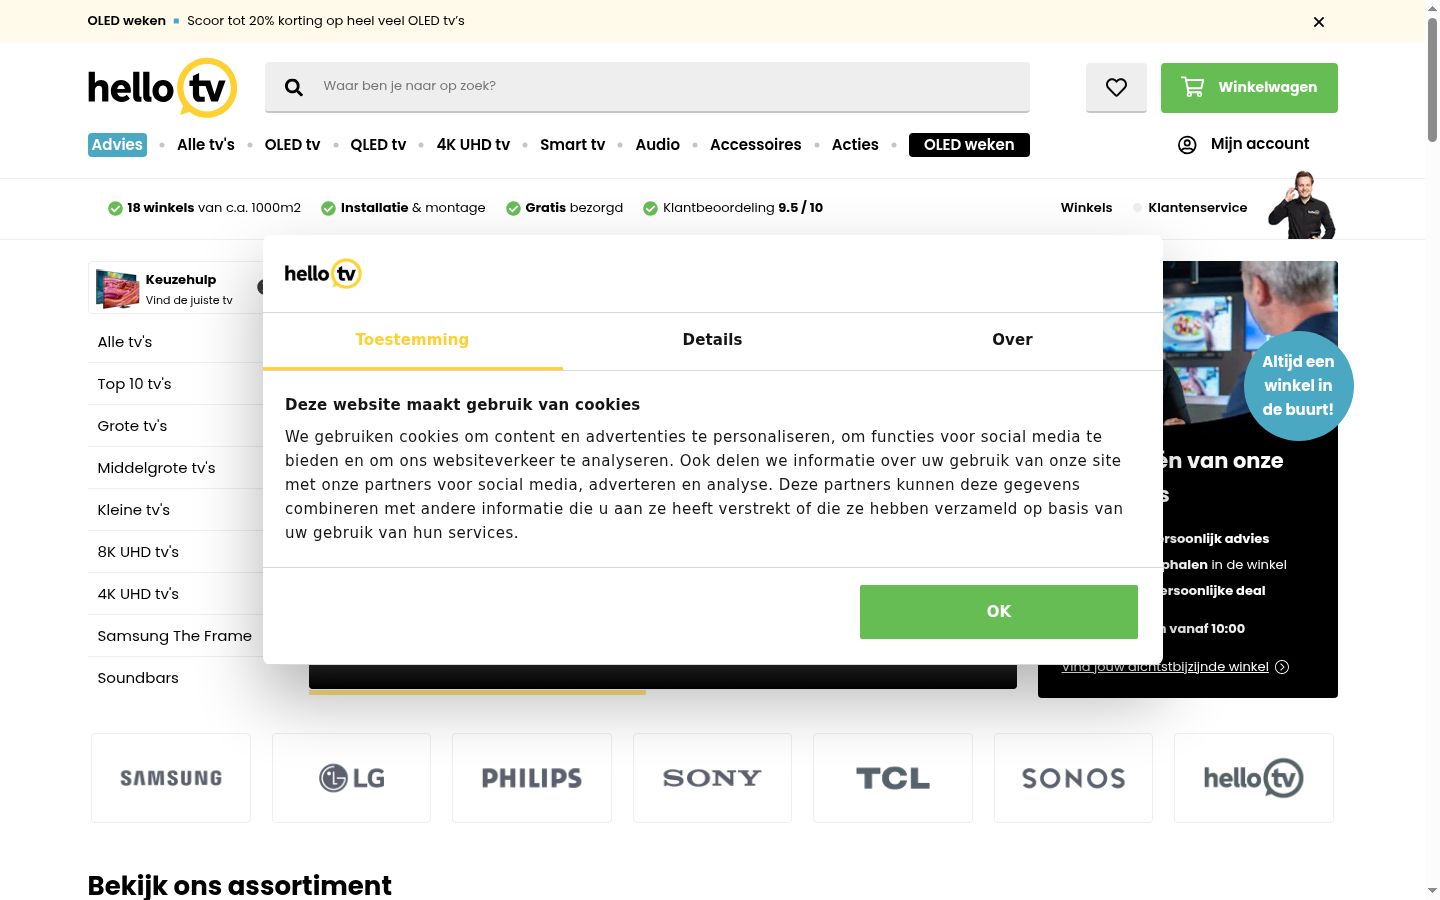
Task: Click the page vertical scrollbar thumb
Action: (x=1432, y=80)
